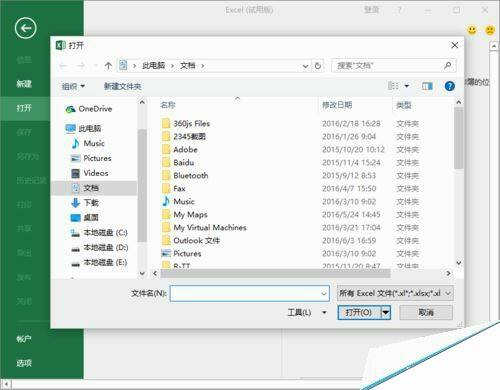This screenshot has height=390, width=500.
Task: Click the happy smiley feedback icon
Action: click(x=472, y=30)
